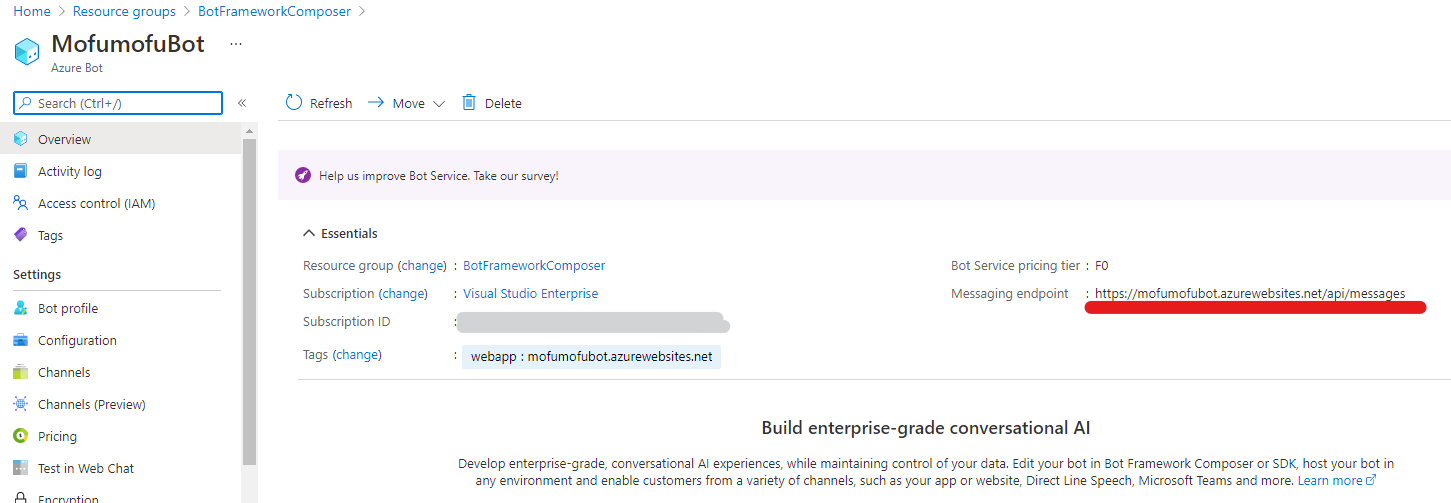Click the Subscription ID label
The image size is (1451, 503).
coord(347,321)
